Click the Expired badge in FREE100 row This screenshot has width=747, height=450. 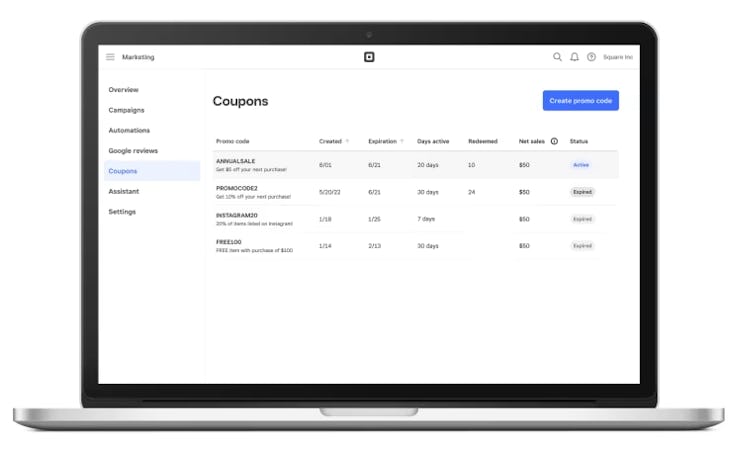point(582,246)
